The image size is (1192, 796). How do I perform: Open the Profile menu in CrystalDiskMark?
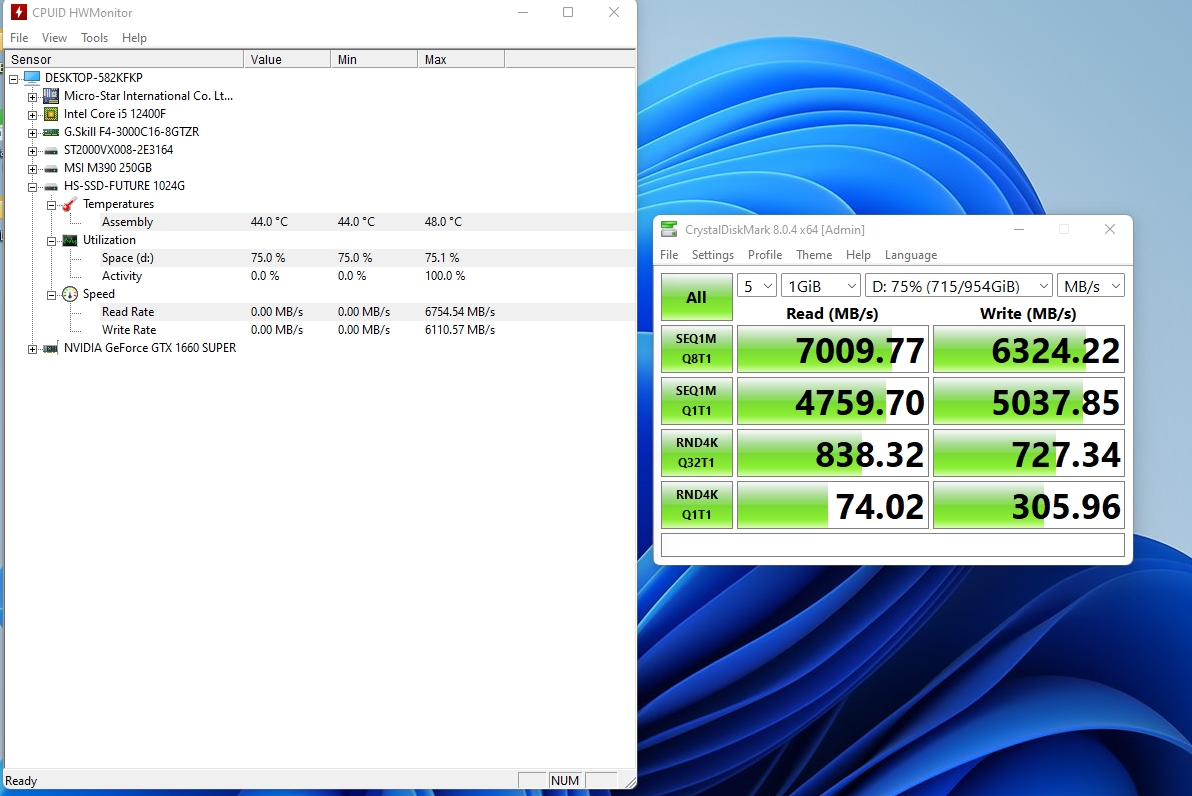click(x=764, y=255)
